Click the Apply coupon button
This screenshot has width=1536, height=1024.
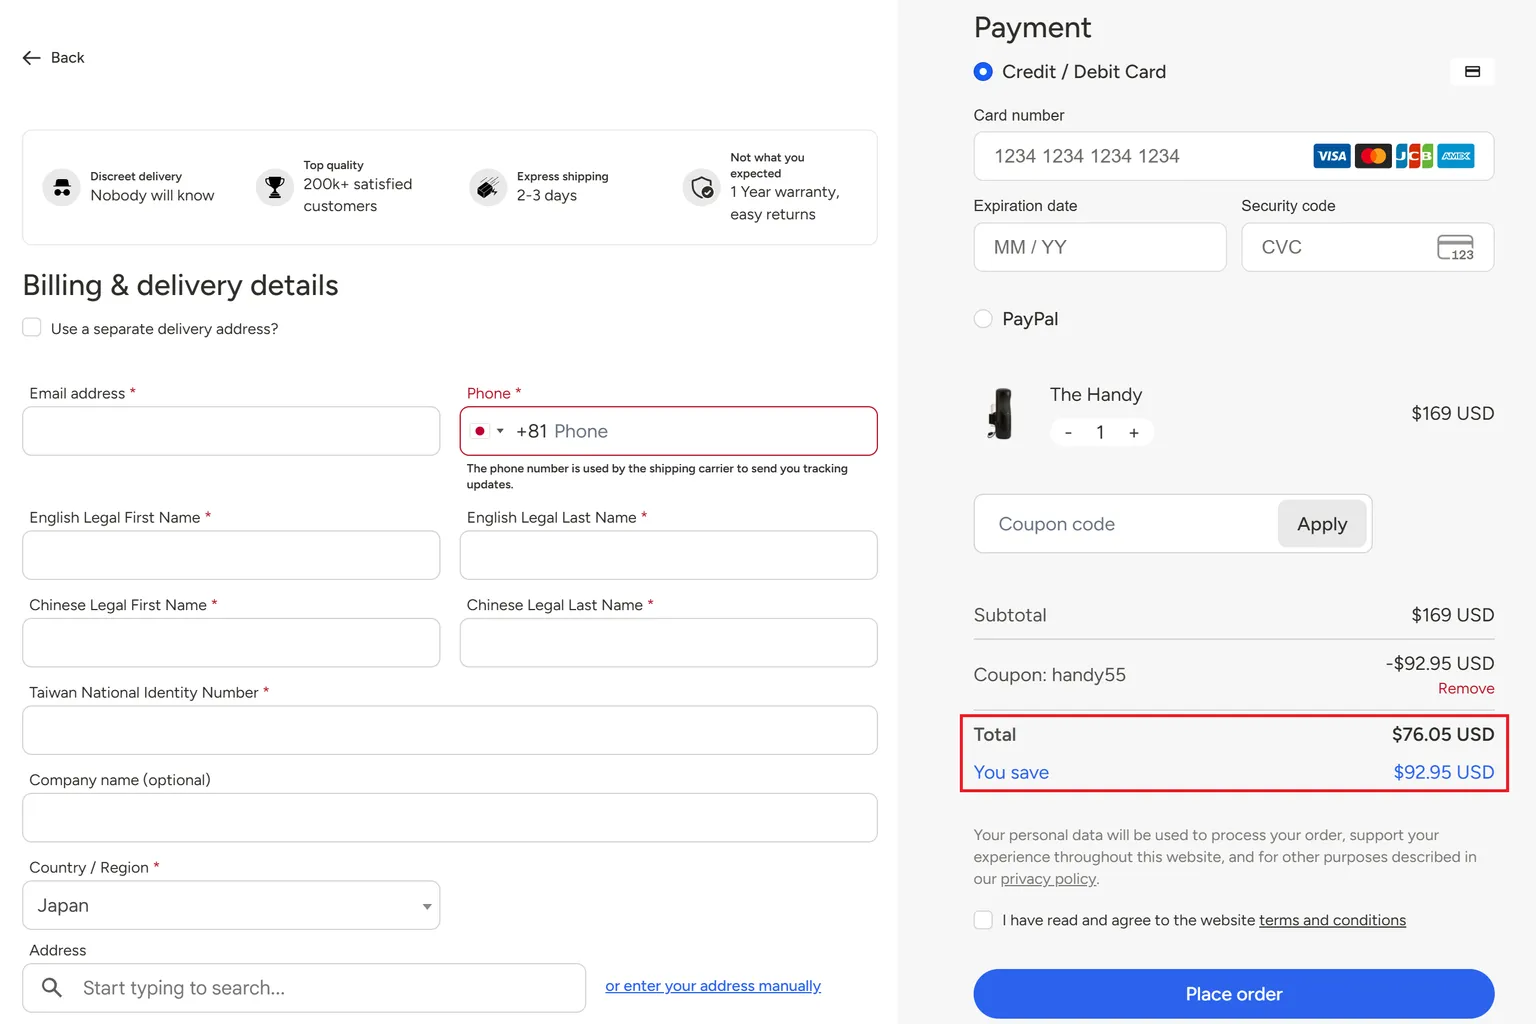[x=1322, y=524]
